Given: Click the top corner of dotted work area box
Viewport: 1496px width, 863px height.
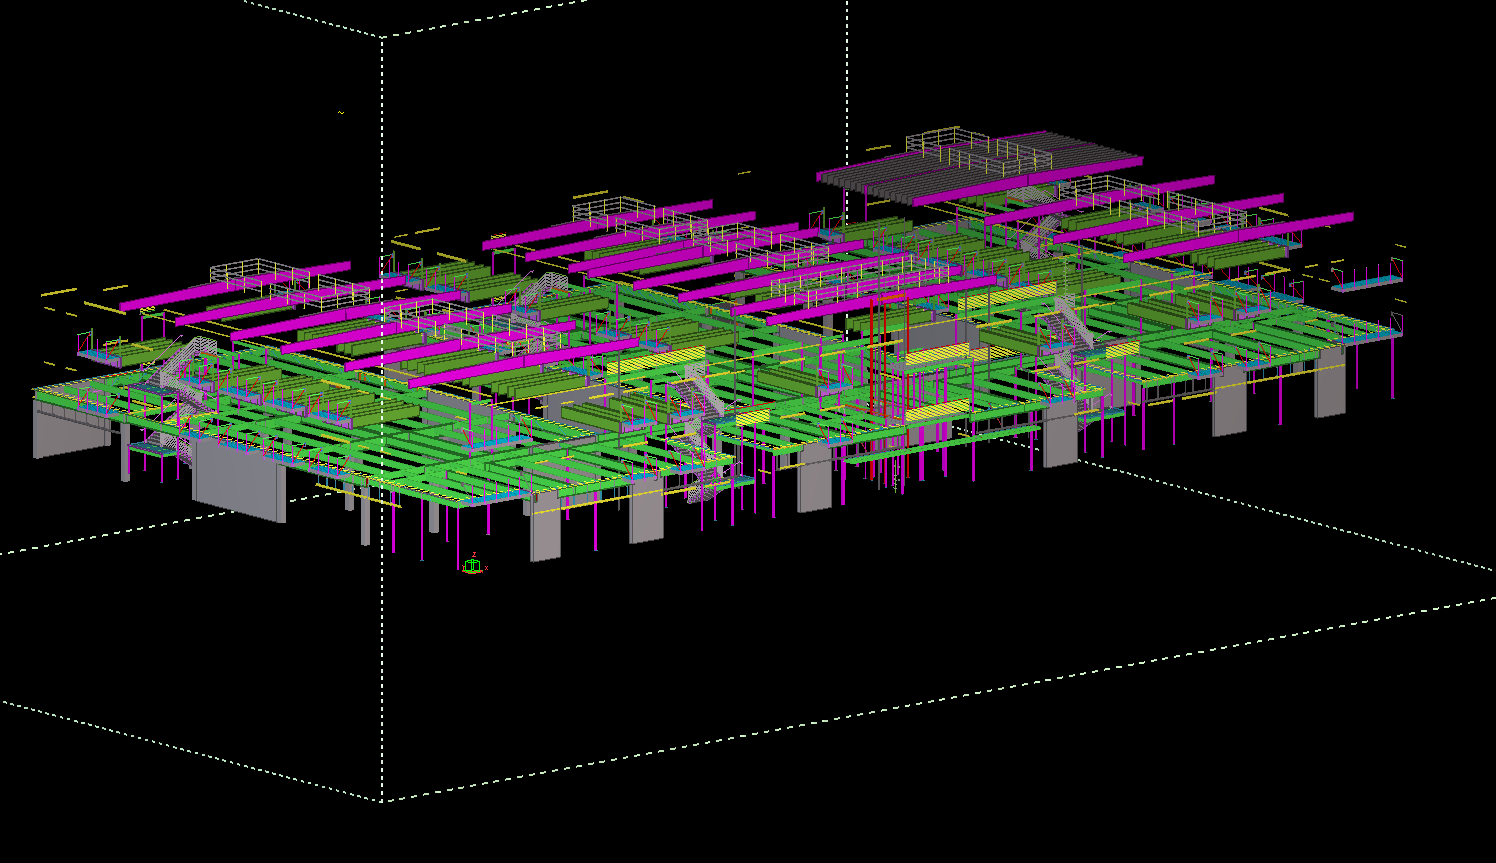Looking at the screenshot, I should pos(382,37).
